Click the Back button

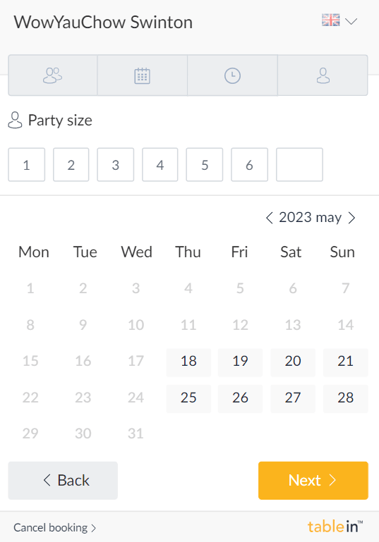(x=63, y=480)
